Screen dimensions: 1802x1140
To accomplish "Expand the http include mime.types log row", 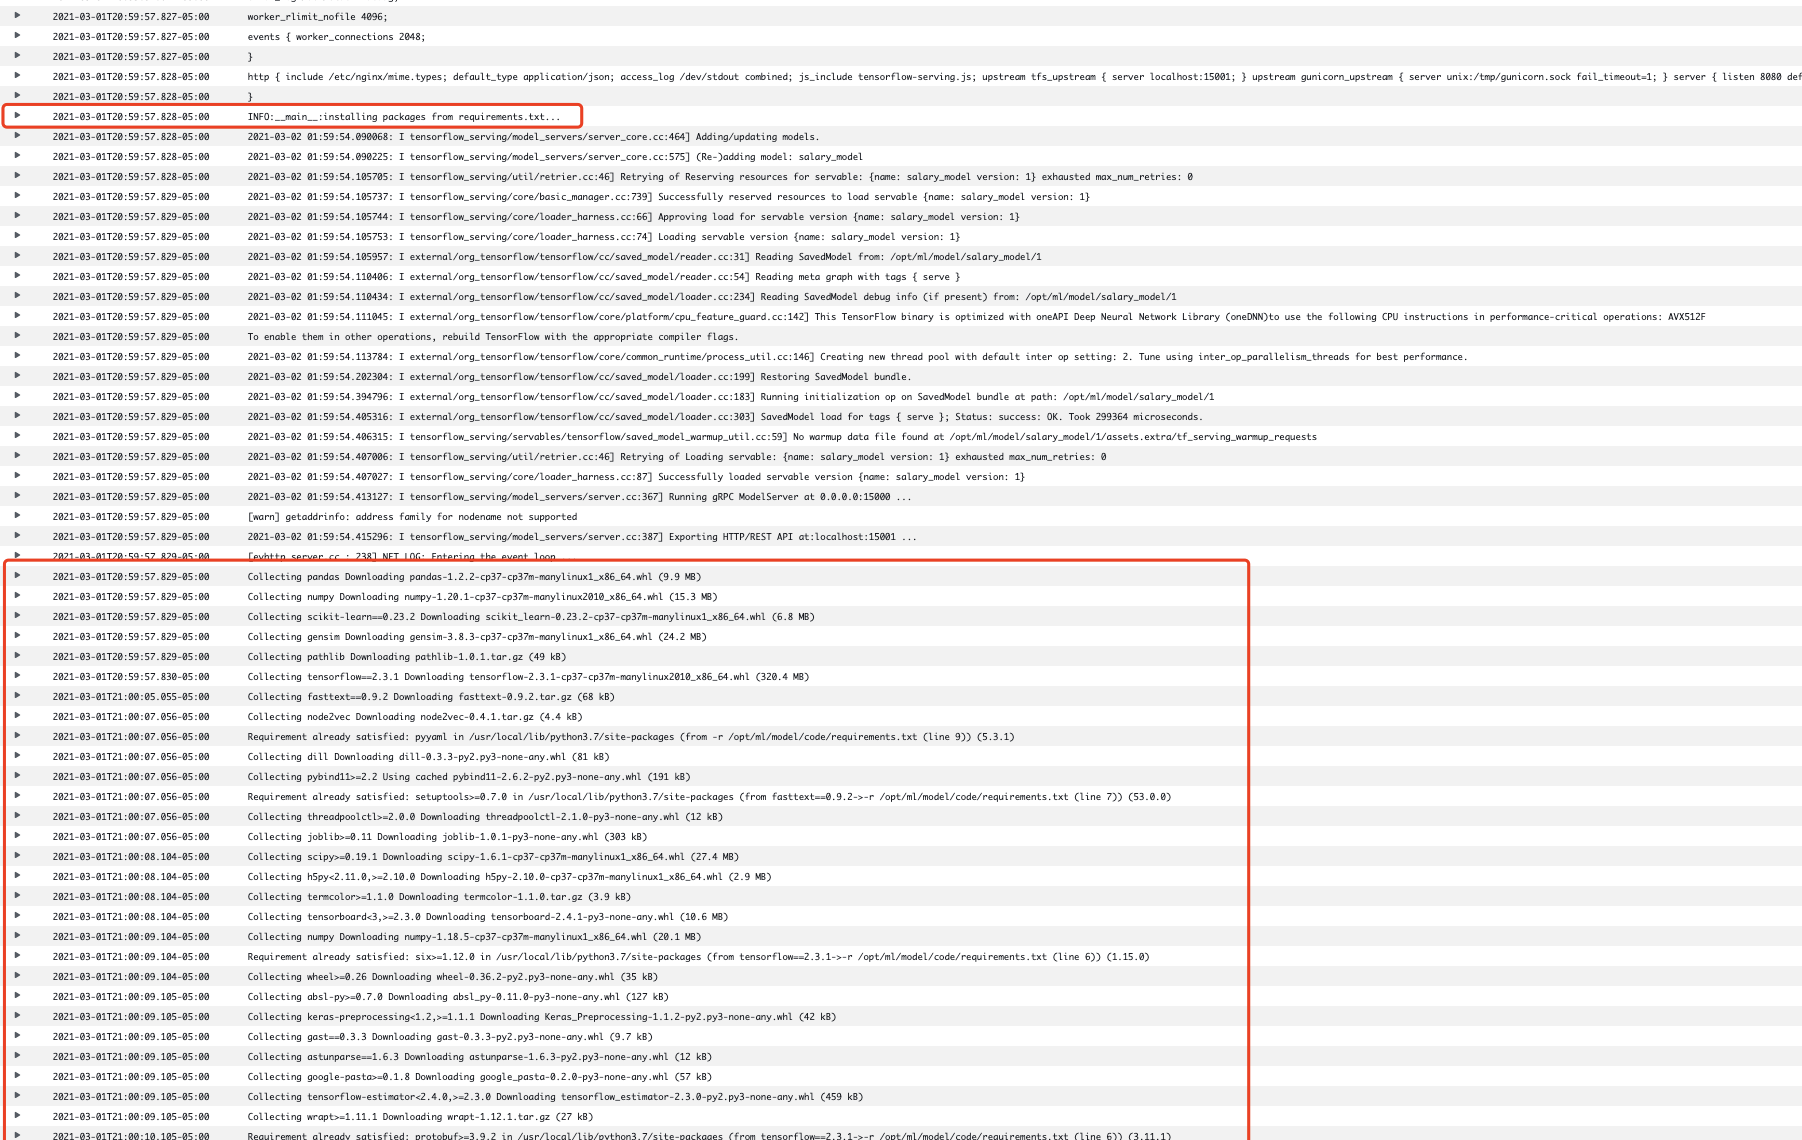I will (17, 76).
